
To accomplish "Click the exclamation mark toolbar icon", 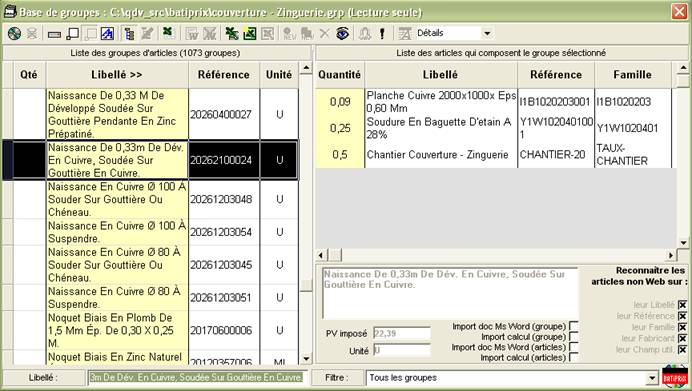I will pos(382,34).
